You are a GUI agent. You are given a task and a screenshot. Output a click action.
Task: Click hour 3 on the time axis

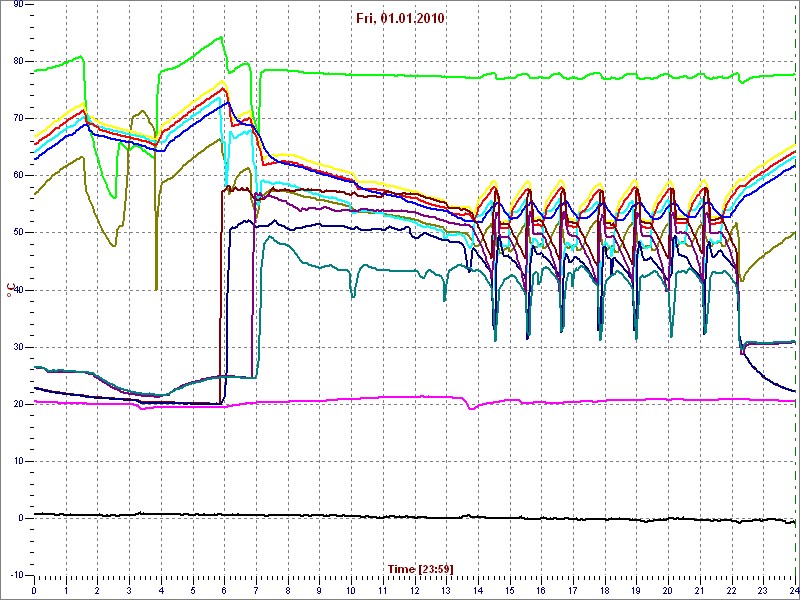(x=129, y=591)
